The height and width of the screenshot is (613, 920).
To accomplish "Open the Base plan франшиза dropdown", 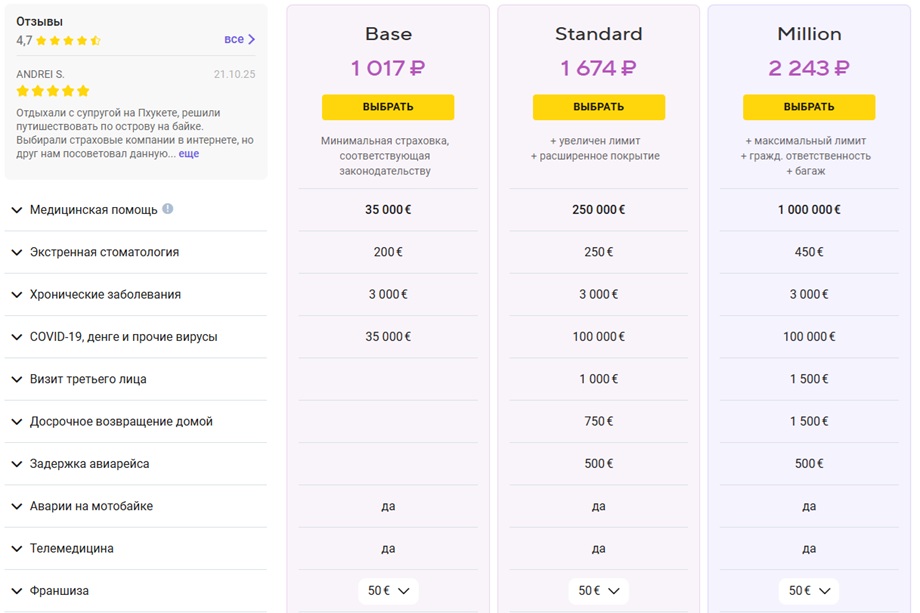I will click(388, 591).
